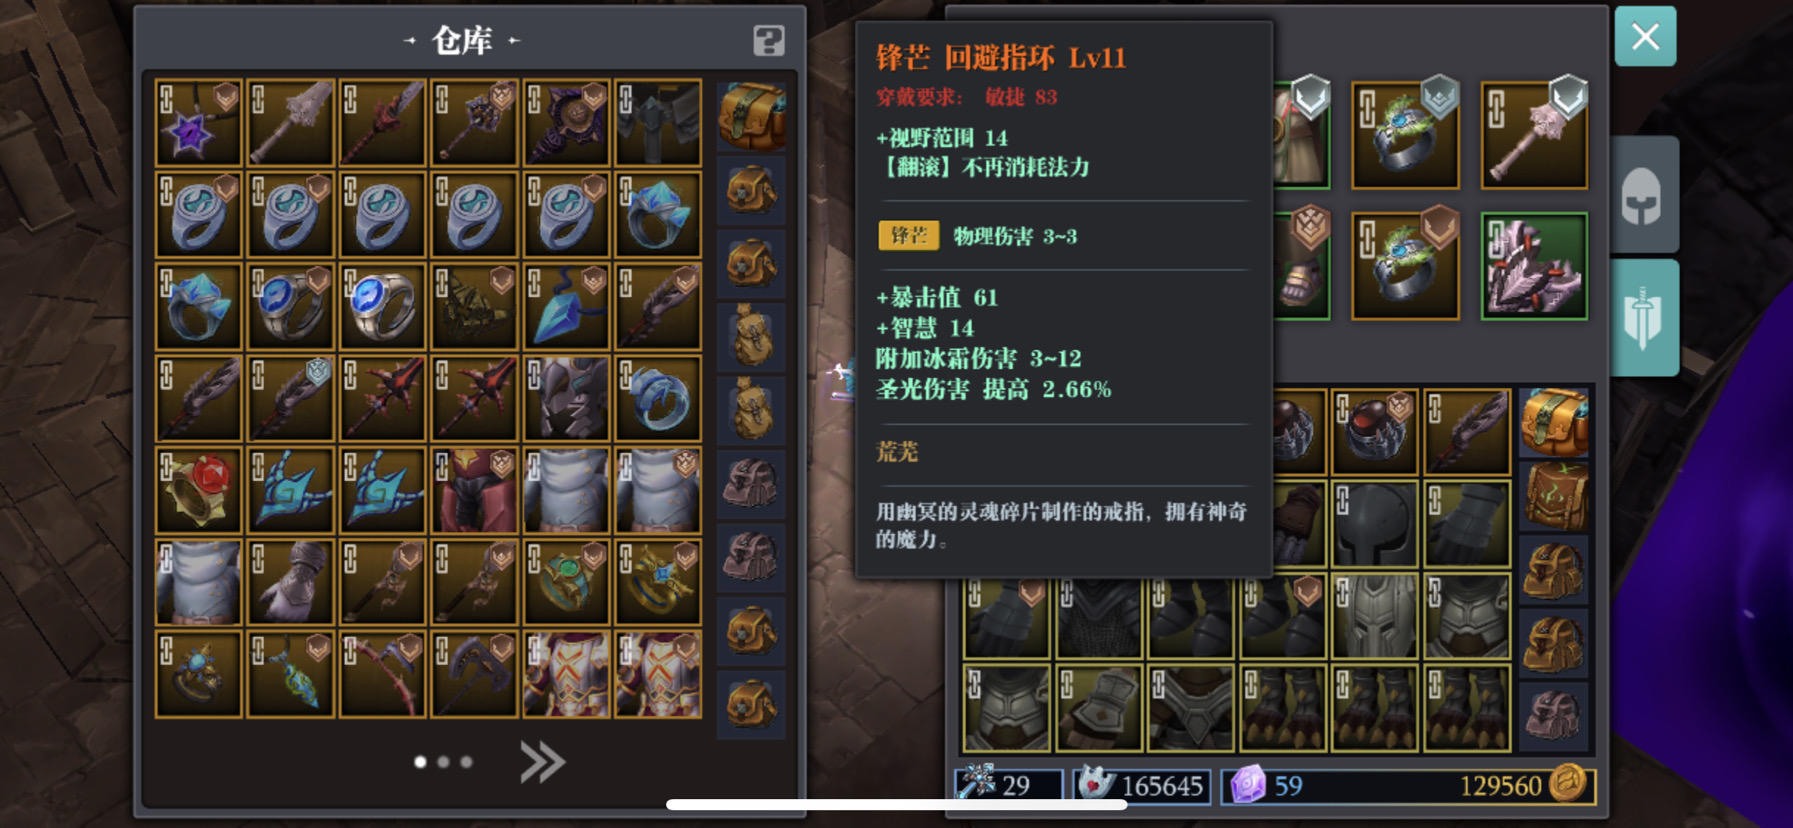The width and height of the screenshot is (1793, 828).
Task: Select the green backpack in inventory column
Action: (1553, 496)
